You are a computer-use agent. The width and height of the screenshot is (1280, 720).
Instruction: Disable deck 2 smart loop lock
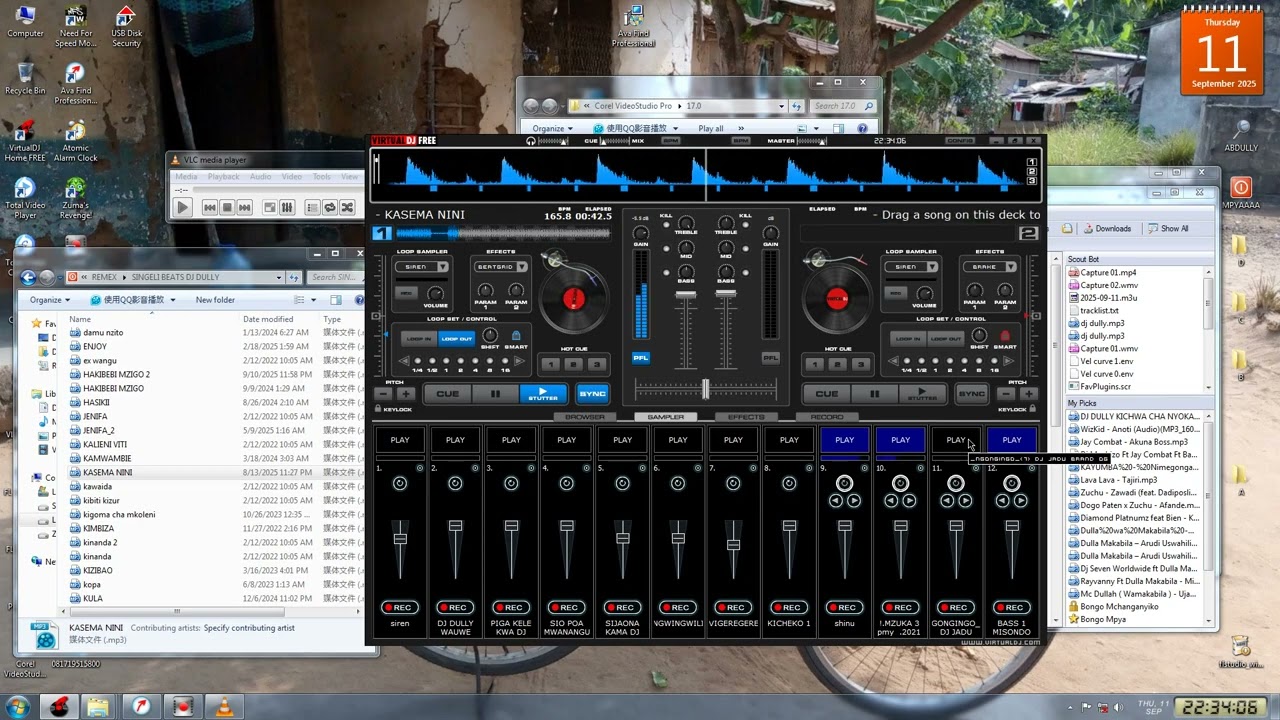1005,337
